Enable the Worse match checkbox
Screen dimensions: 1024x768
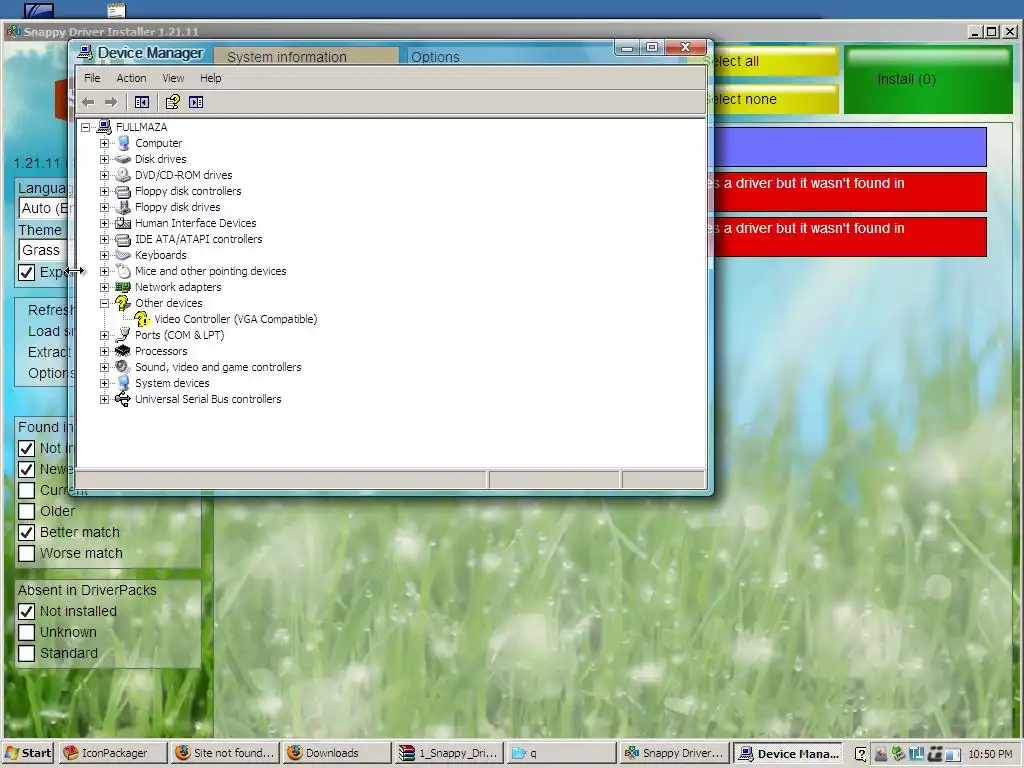pos(26,553)
